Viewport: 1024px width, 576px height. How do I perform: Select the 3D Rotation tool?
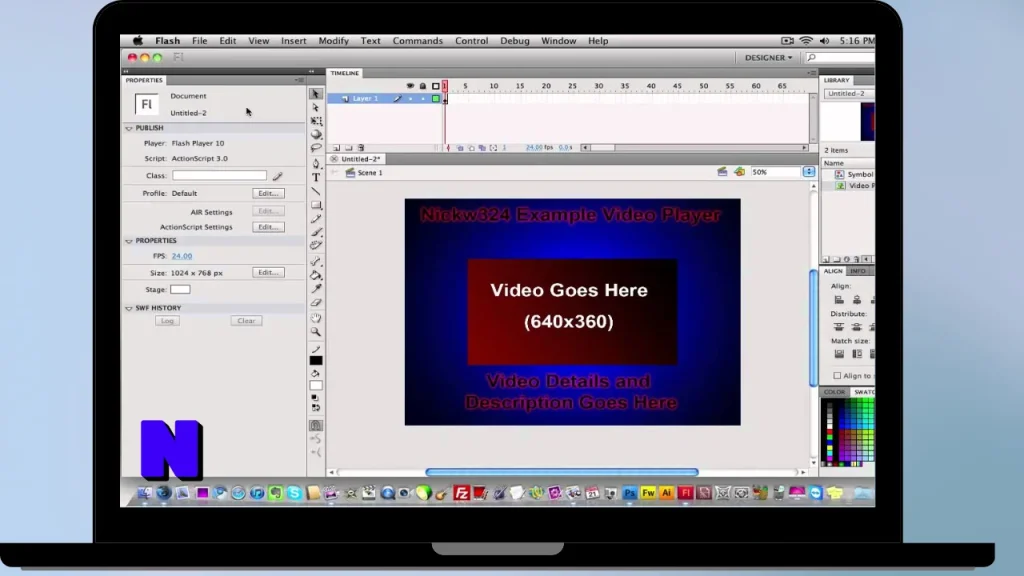[x=316, y=134]
